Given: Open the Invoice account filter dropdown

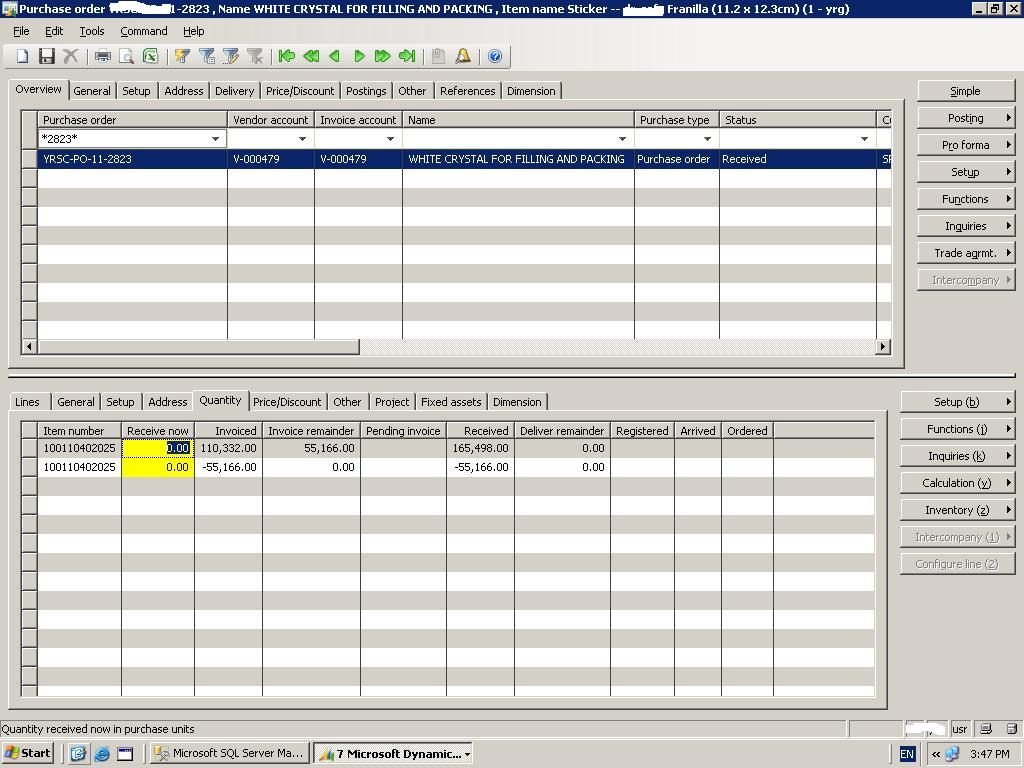Looking at the screenshot, I should (391, 138).
